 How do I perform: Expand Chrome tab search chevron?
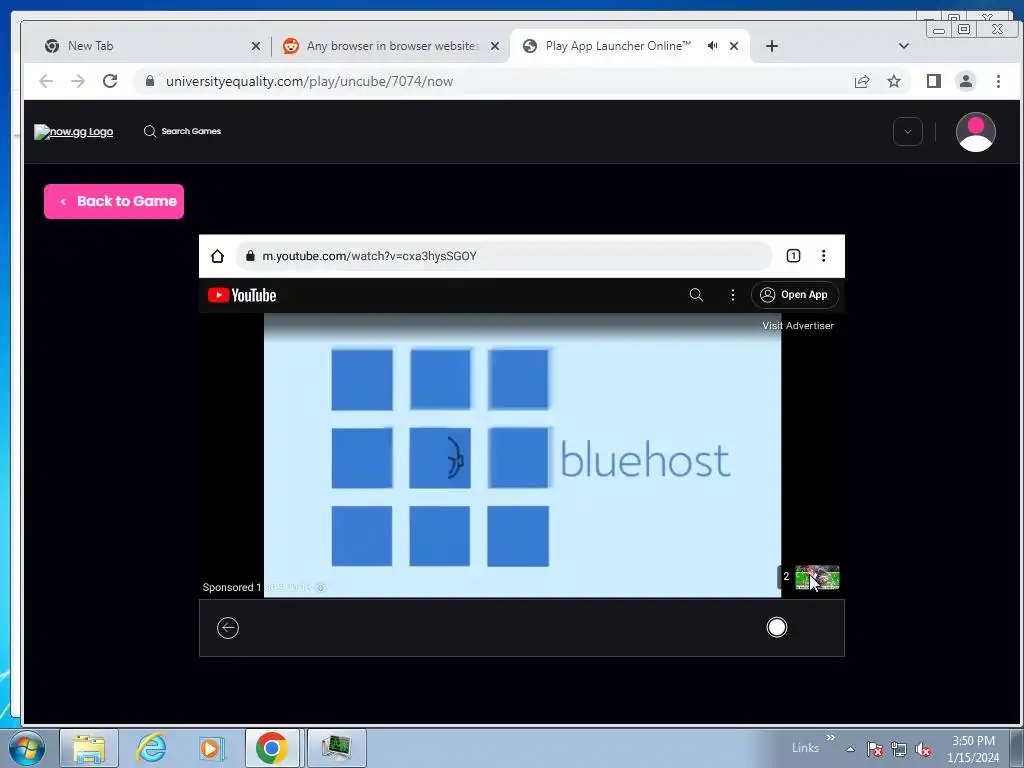click(x=904, y=46)
